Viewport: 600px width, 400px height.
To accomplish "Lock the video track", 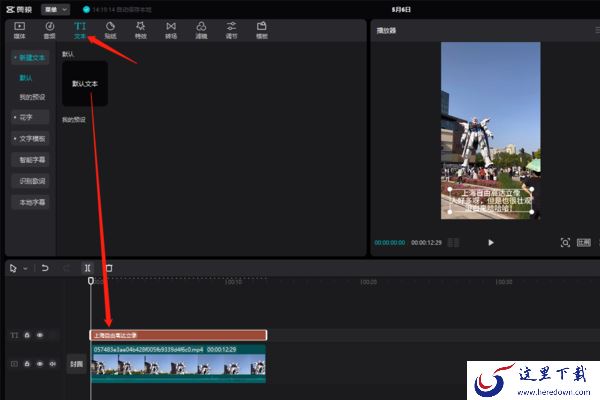I will coord(27,364).
